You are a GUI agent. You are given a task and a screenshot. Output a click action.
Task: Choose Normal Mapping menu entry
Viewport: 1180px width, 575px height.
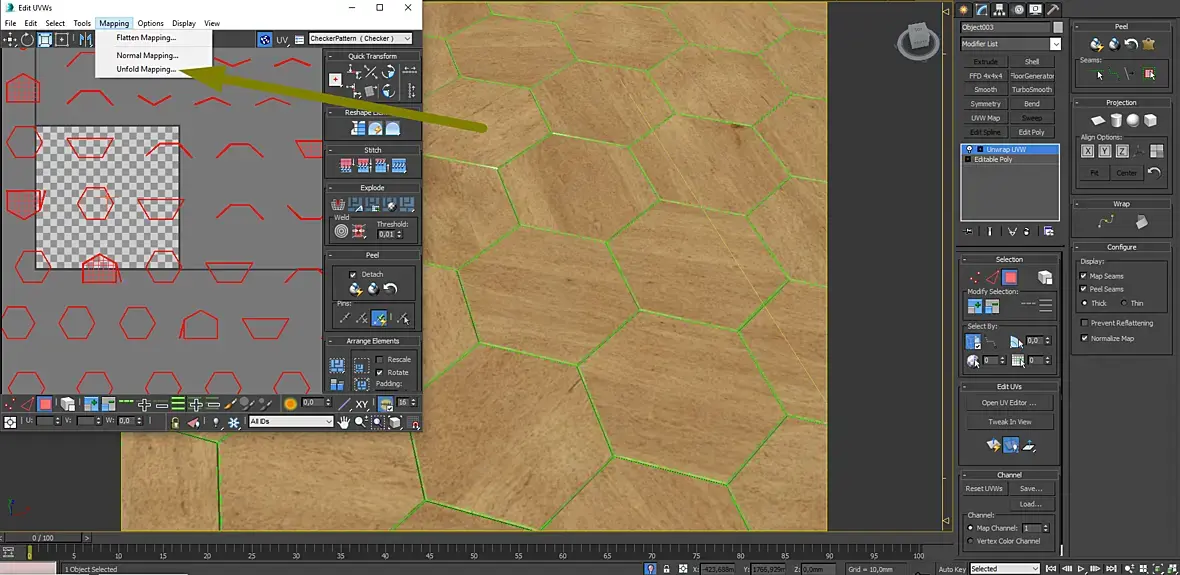(147, 56)
